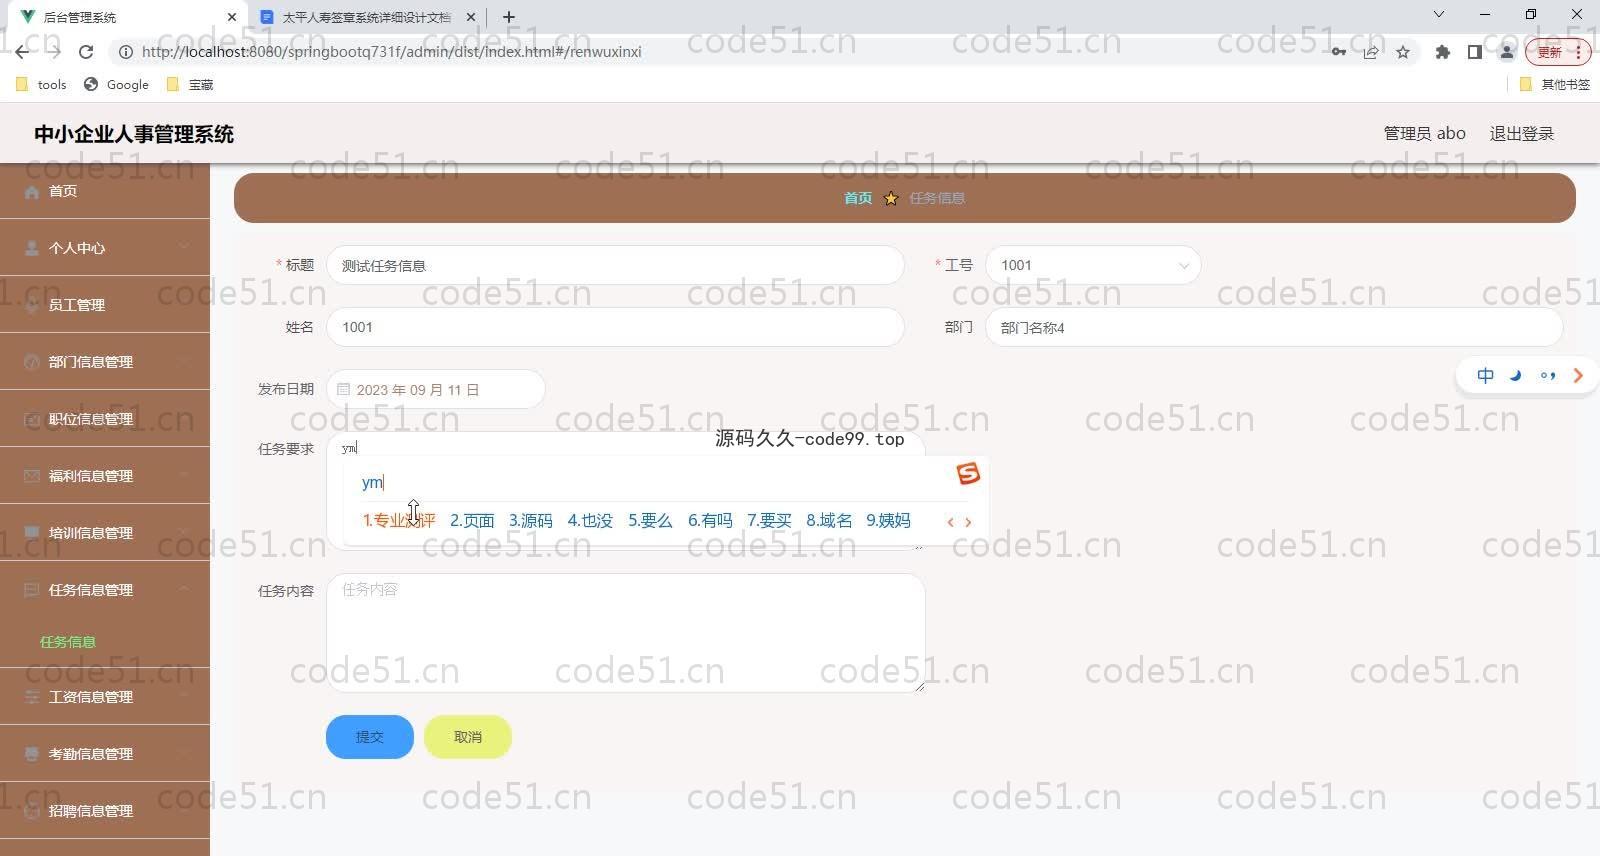Open the Google bookmark

coord(116,85)
